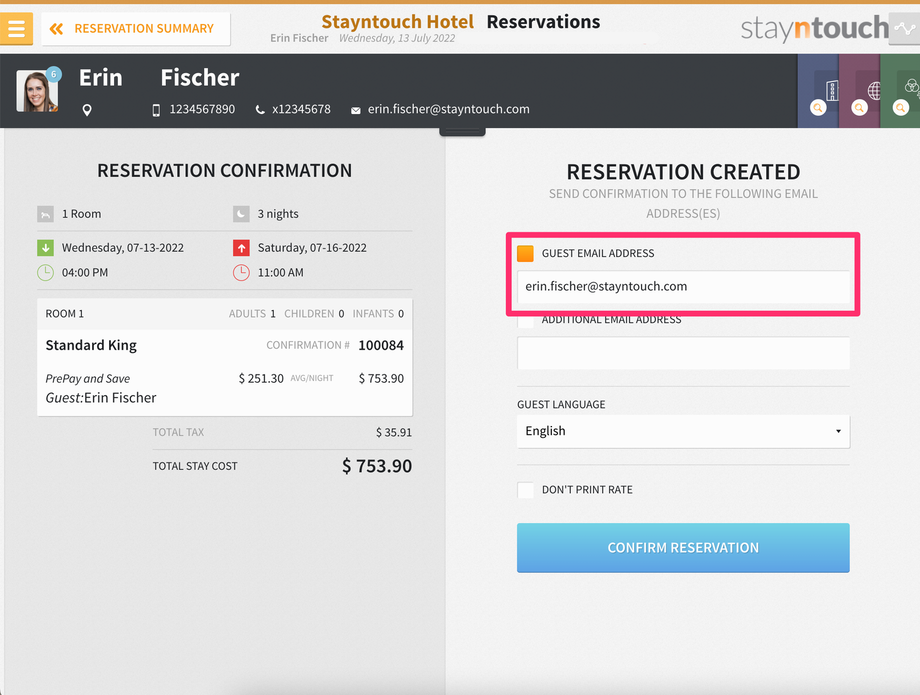920x695 pixels.
Task: Click the mobile number 1234567890
Action: tap(202, 109)
